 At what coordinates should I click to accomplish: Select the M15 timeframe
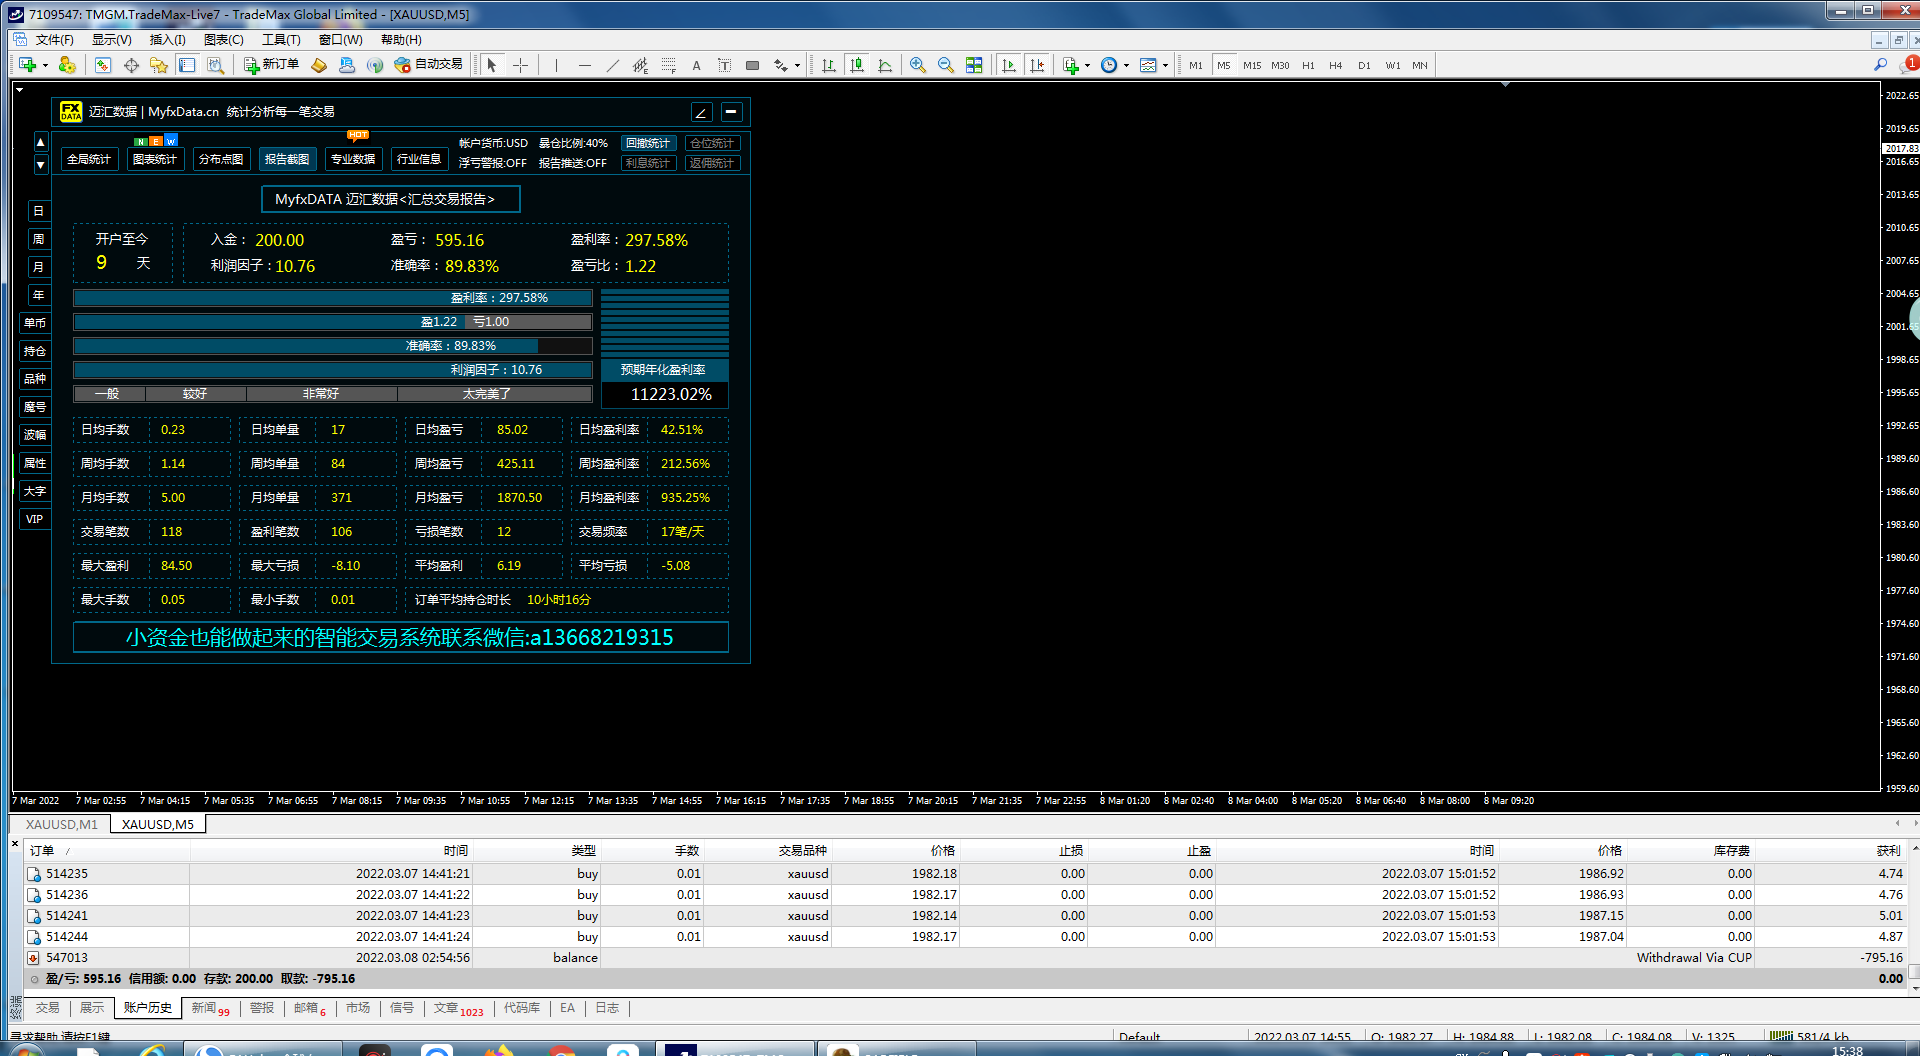coord(1252,65)
